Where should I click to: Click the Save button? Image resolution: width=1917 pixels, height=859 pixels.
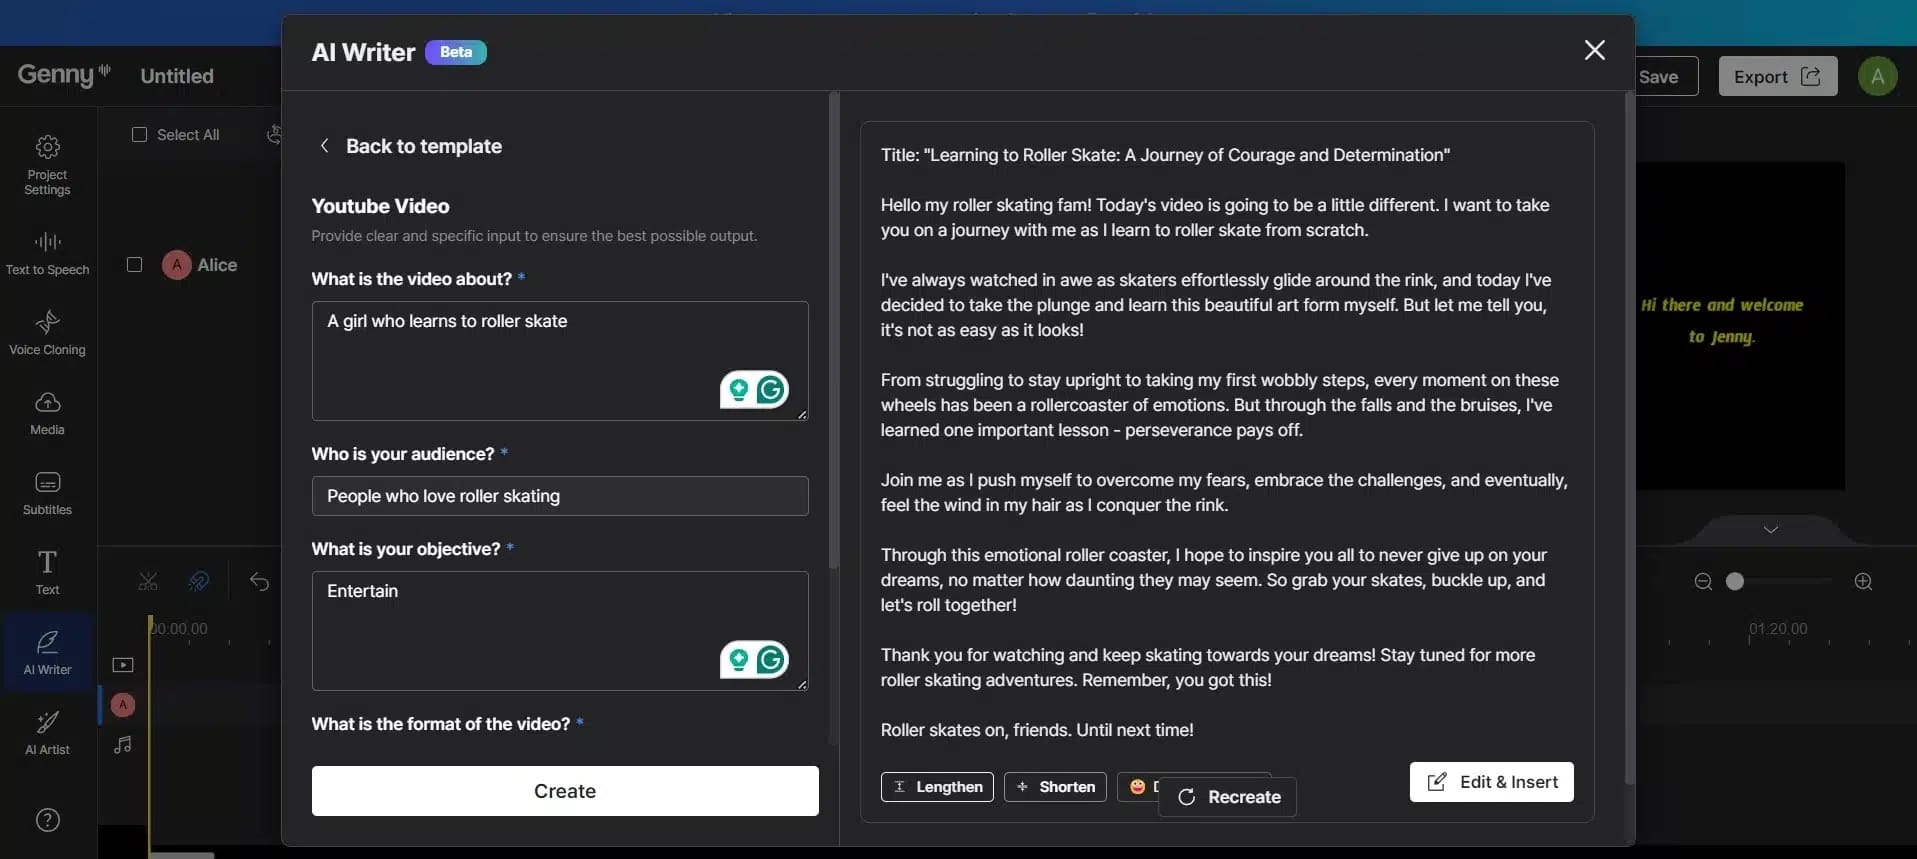(1664, 76)
